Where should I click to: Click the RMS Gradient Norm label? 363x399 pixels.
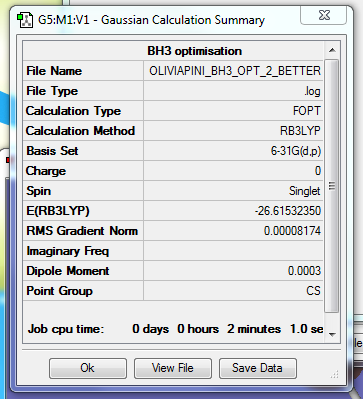82,231
